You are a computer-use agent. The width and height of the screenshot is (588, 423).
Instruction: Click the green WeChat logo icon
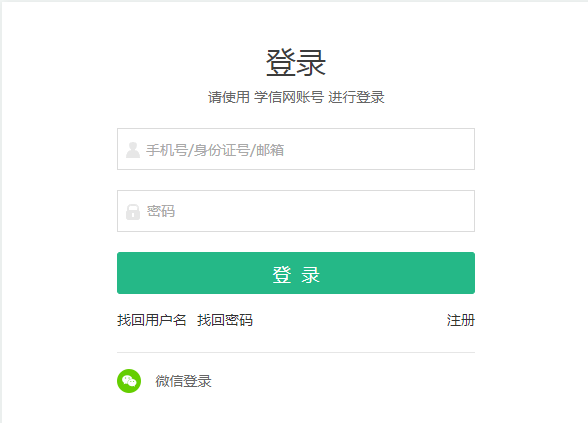[129, 381]
